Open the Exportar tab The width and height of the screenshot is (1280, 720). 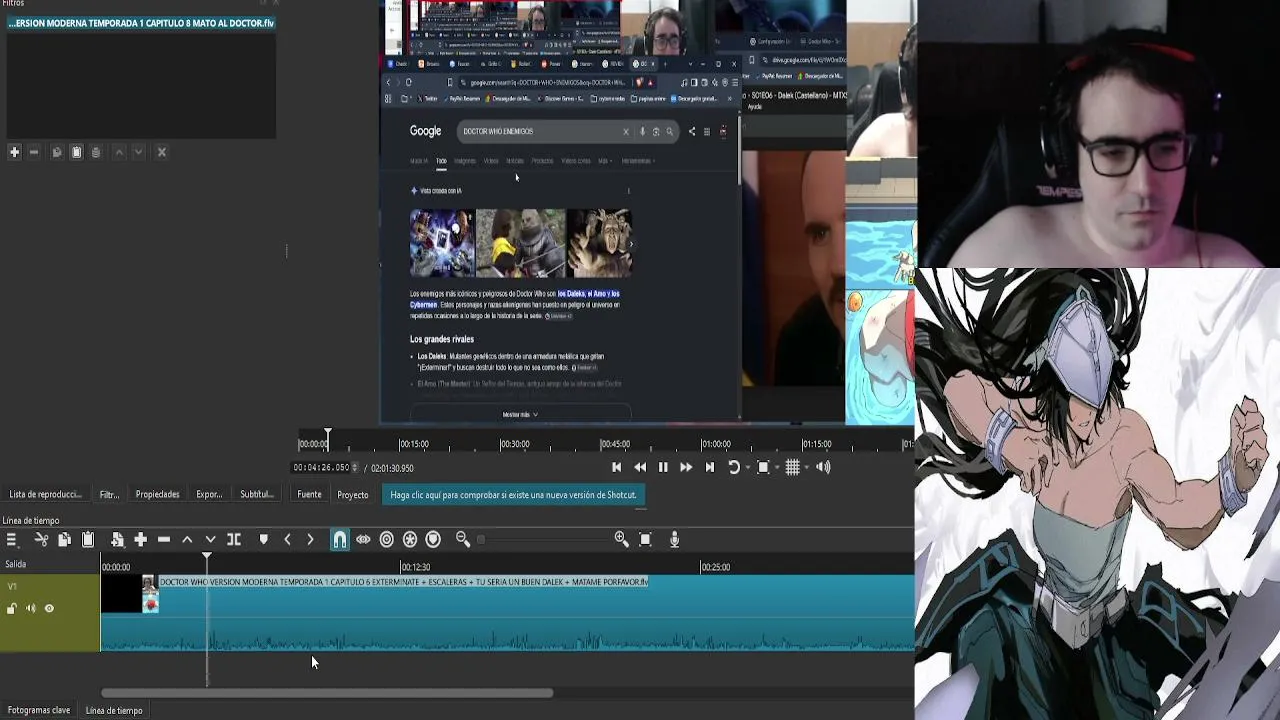click(209, 494)
